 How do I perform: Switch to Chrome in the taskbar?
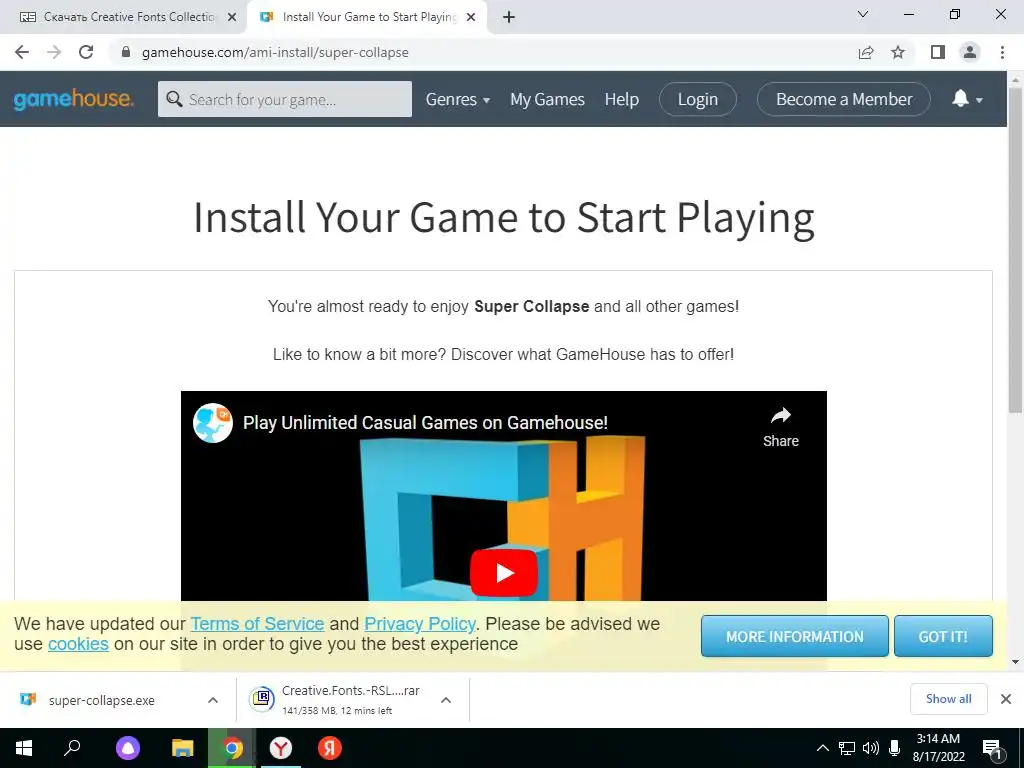click(232, 748)
